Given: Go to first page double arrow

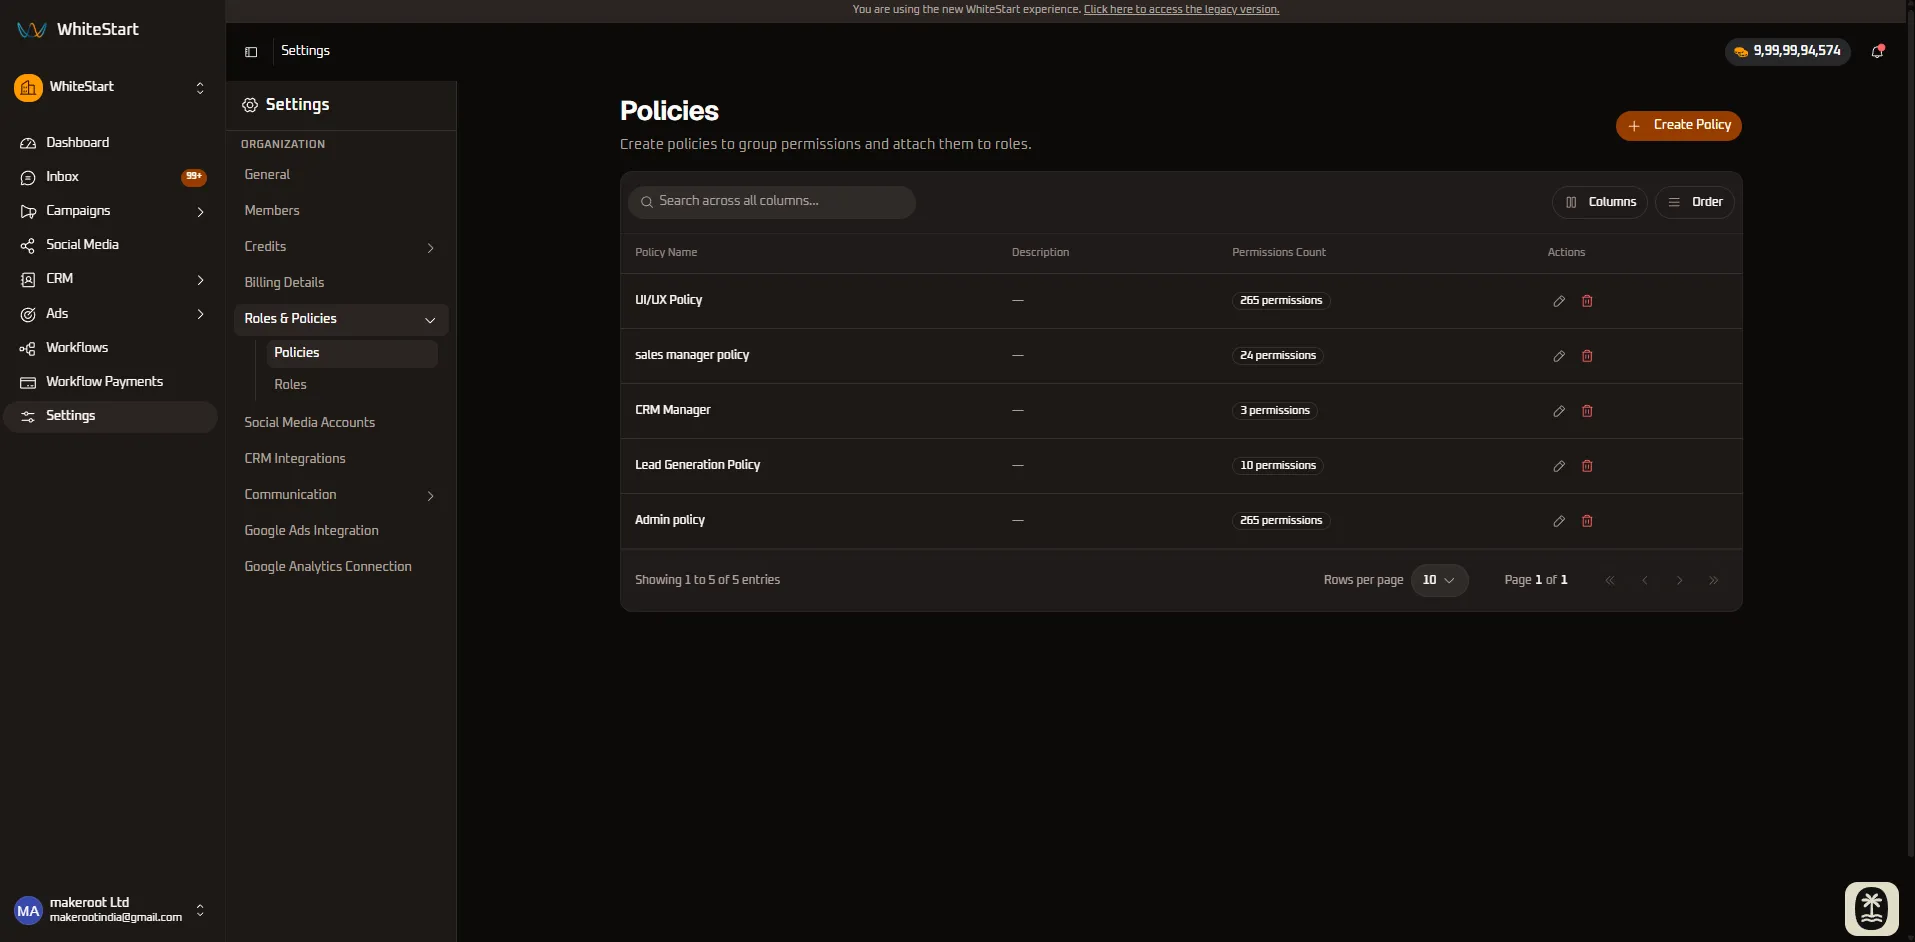Looking at the screenshot, I should (1610, 580).
